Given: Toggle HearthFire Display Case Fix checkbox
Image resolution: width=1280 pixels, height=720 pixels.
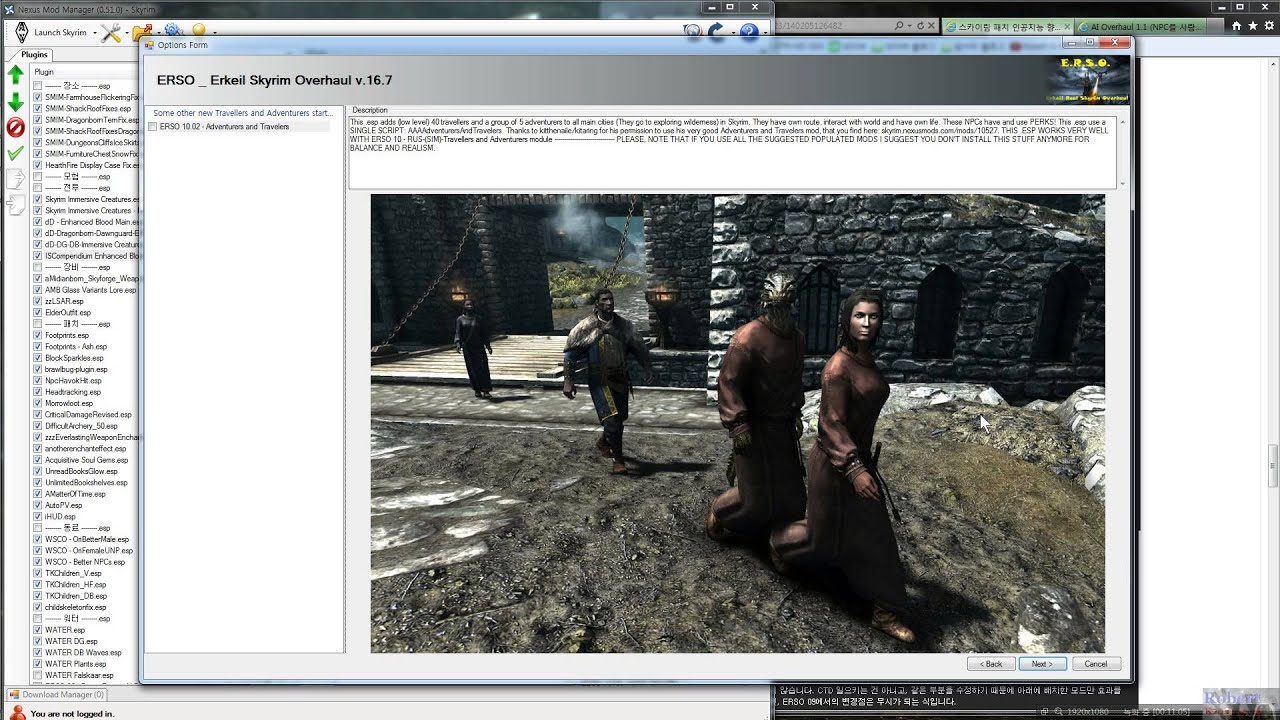Looking at the screenshot, I should [38, 165].
